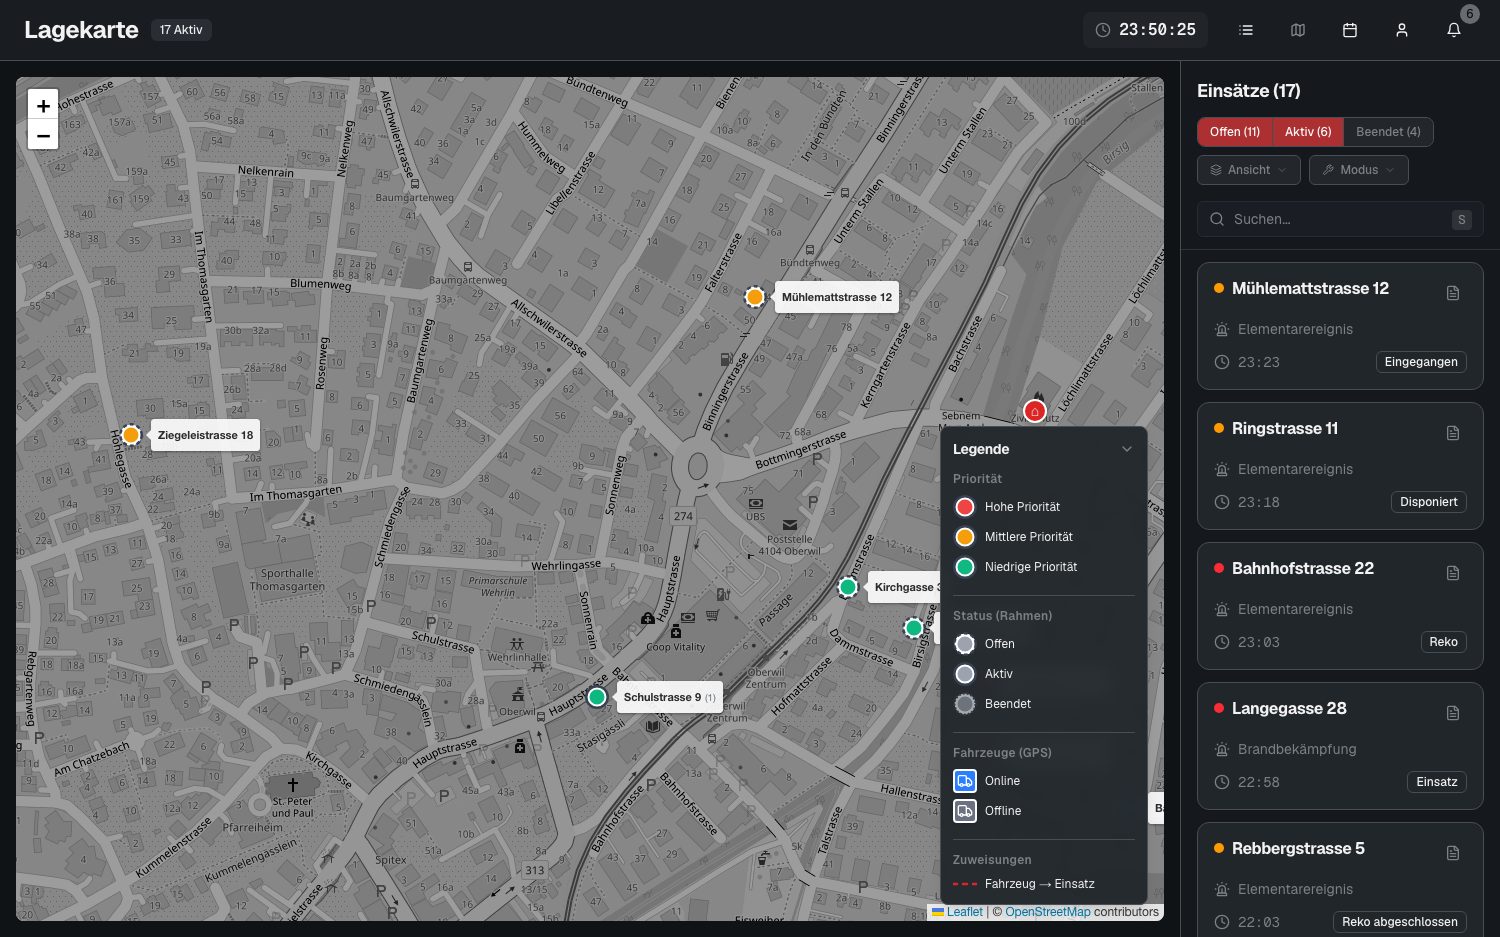Click red high-priority marker on the map
1500x937 pixels.
pos(1035,411)
